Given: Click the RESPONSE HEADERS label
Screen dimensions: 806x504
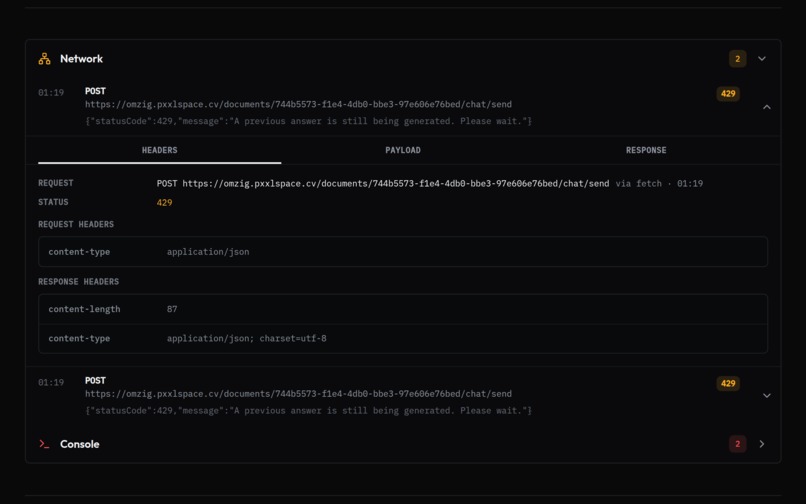Looking at the screenshot, I should [78, 282].
